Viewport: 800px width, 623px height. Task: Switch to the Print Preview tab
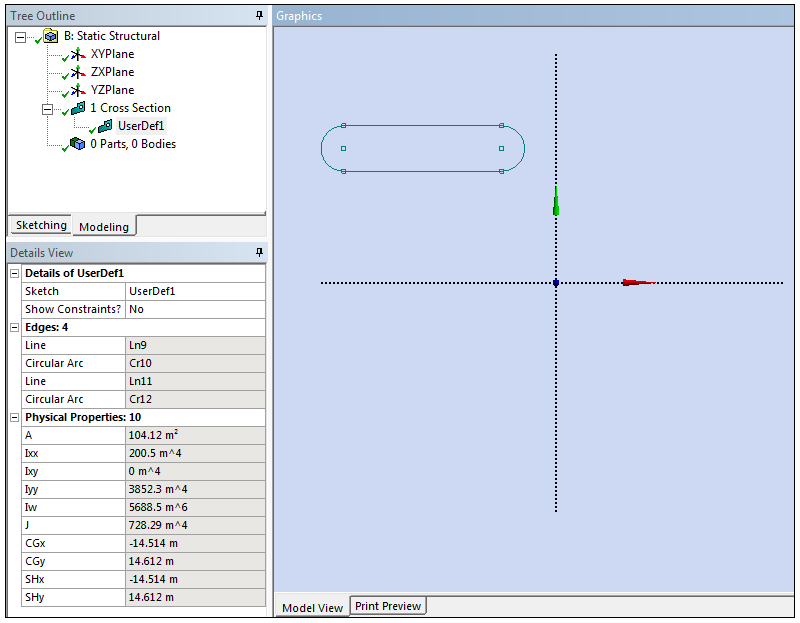tap(388, 606)
